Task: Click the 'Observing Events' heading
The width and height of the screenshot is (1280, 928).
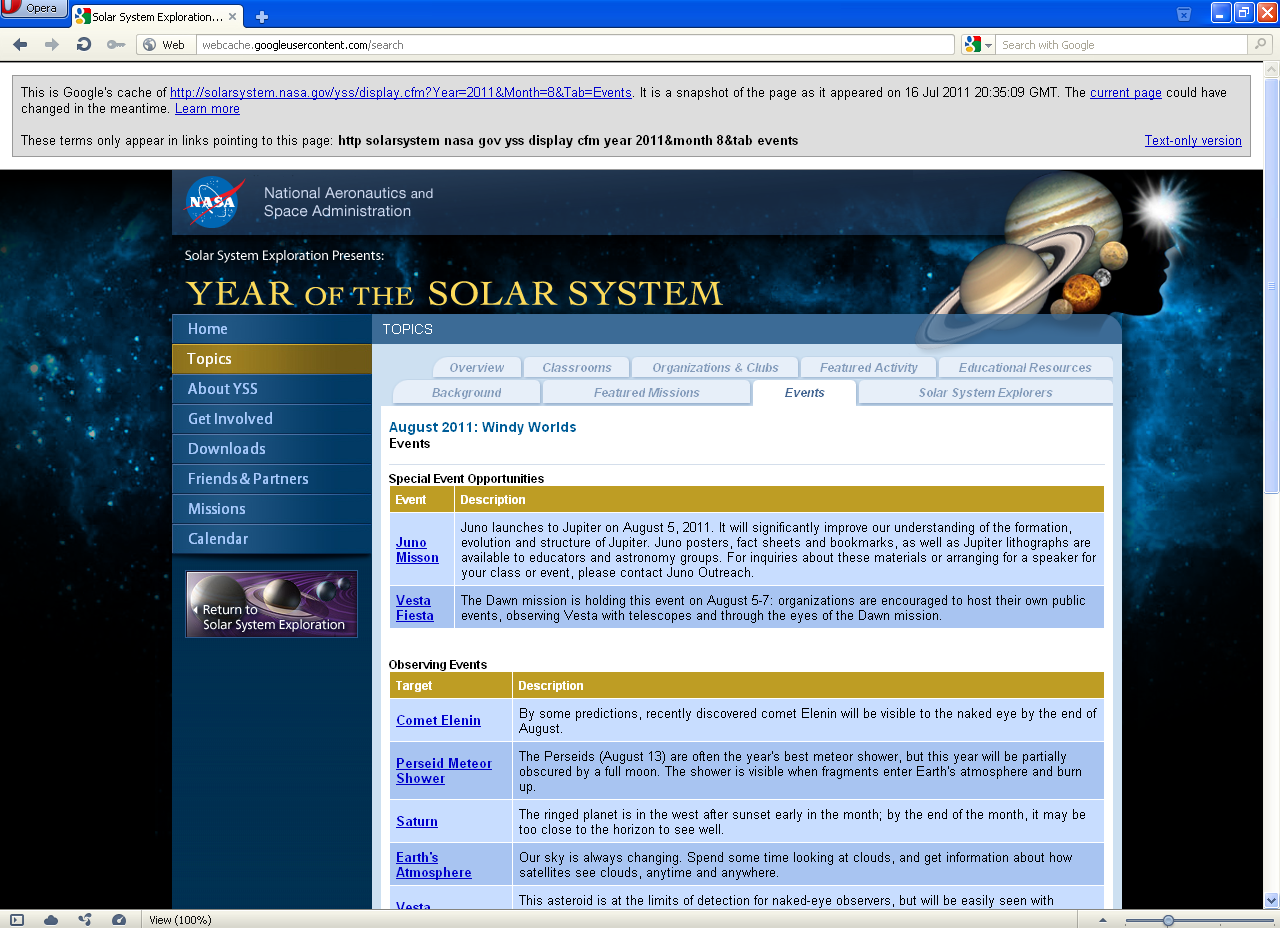Action: (438, 665)
